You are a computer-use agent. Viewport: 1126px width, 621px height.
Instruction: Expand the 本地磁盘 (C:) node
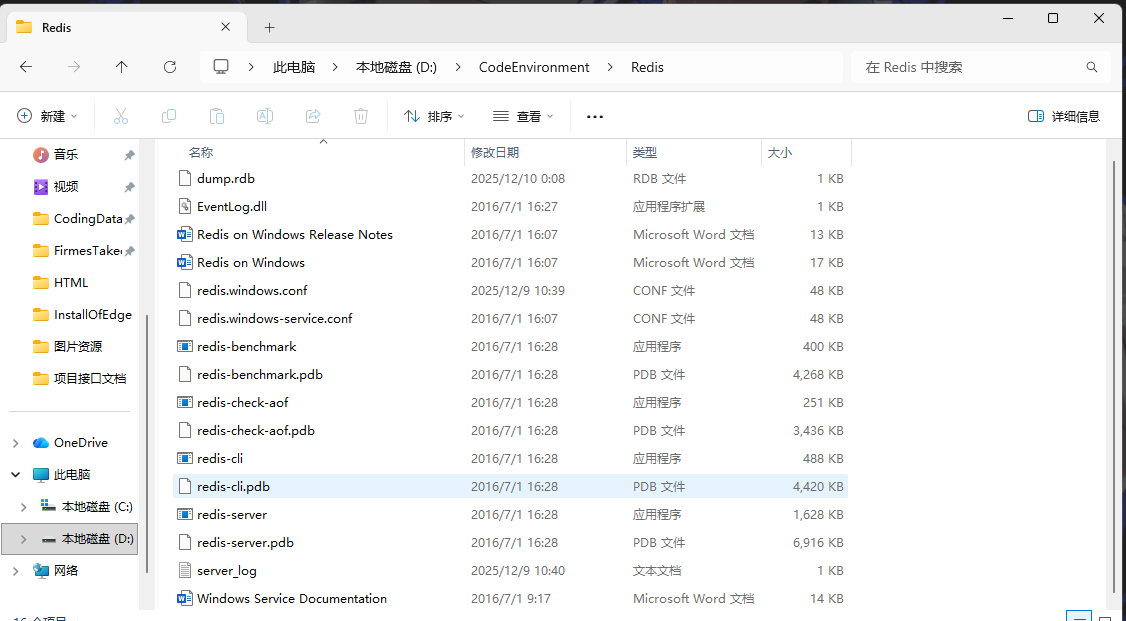coord(24,507)
